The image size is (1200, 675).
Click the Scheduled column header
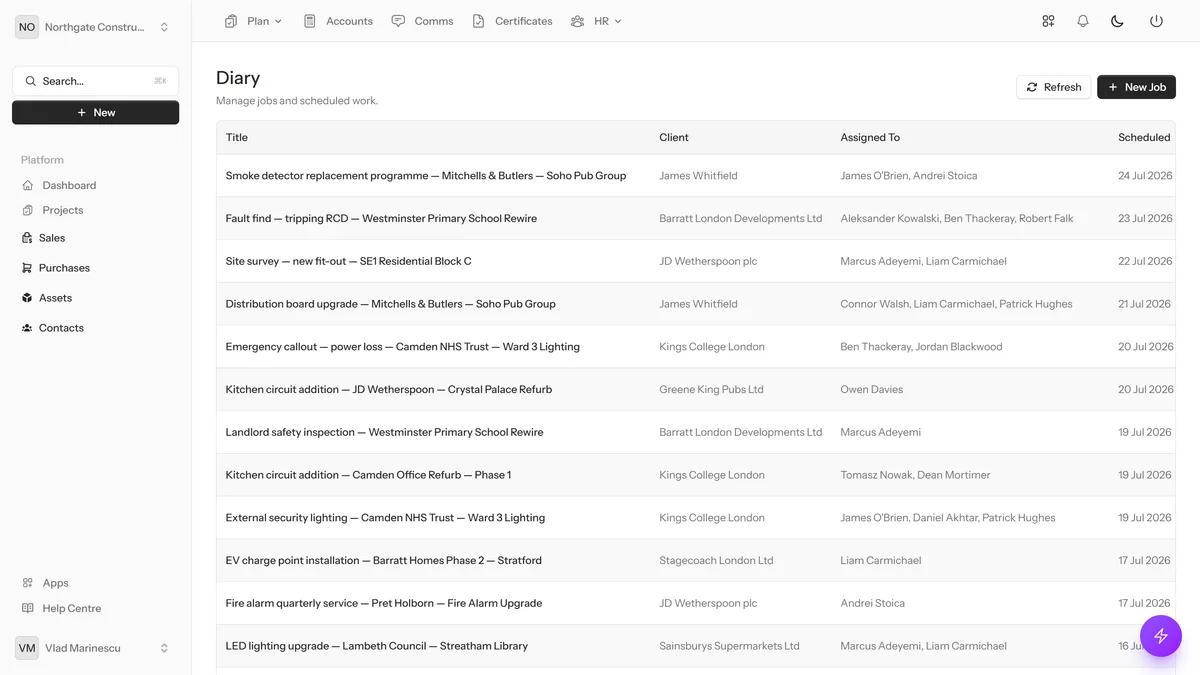coord(1144,137)
